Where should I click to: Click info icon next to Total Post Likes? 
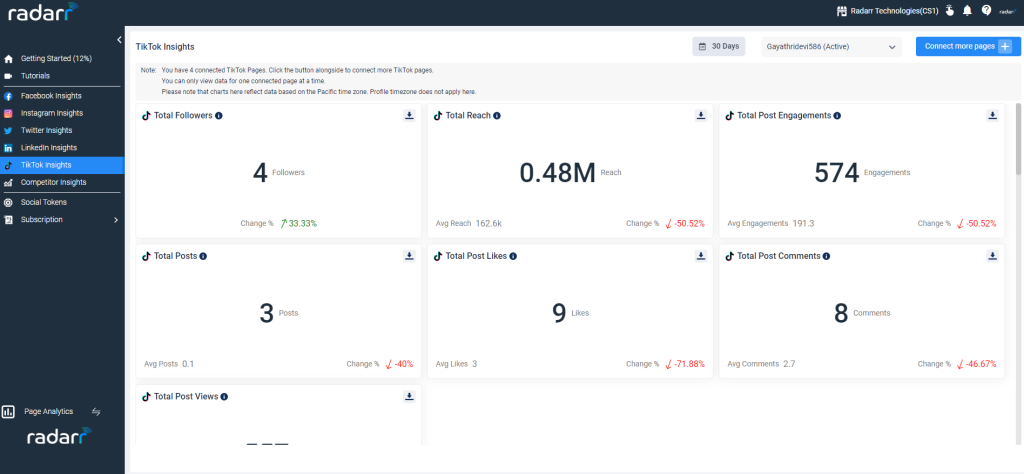(x=513, y=256)
